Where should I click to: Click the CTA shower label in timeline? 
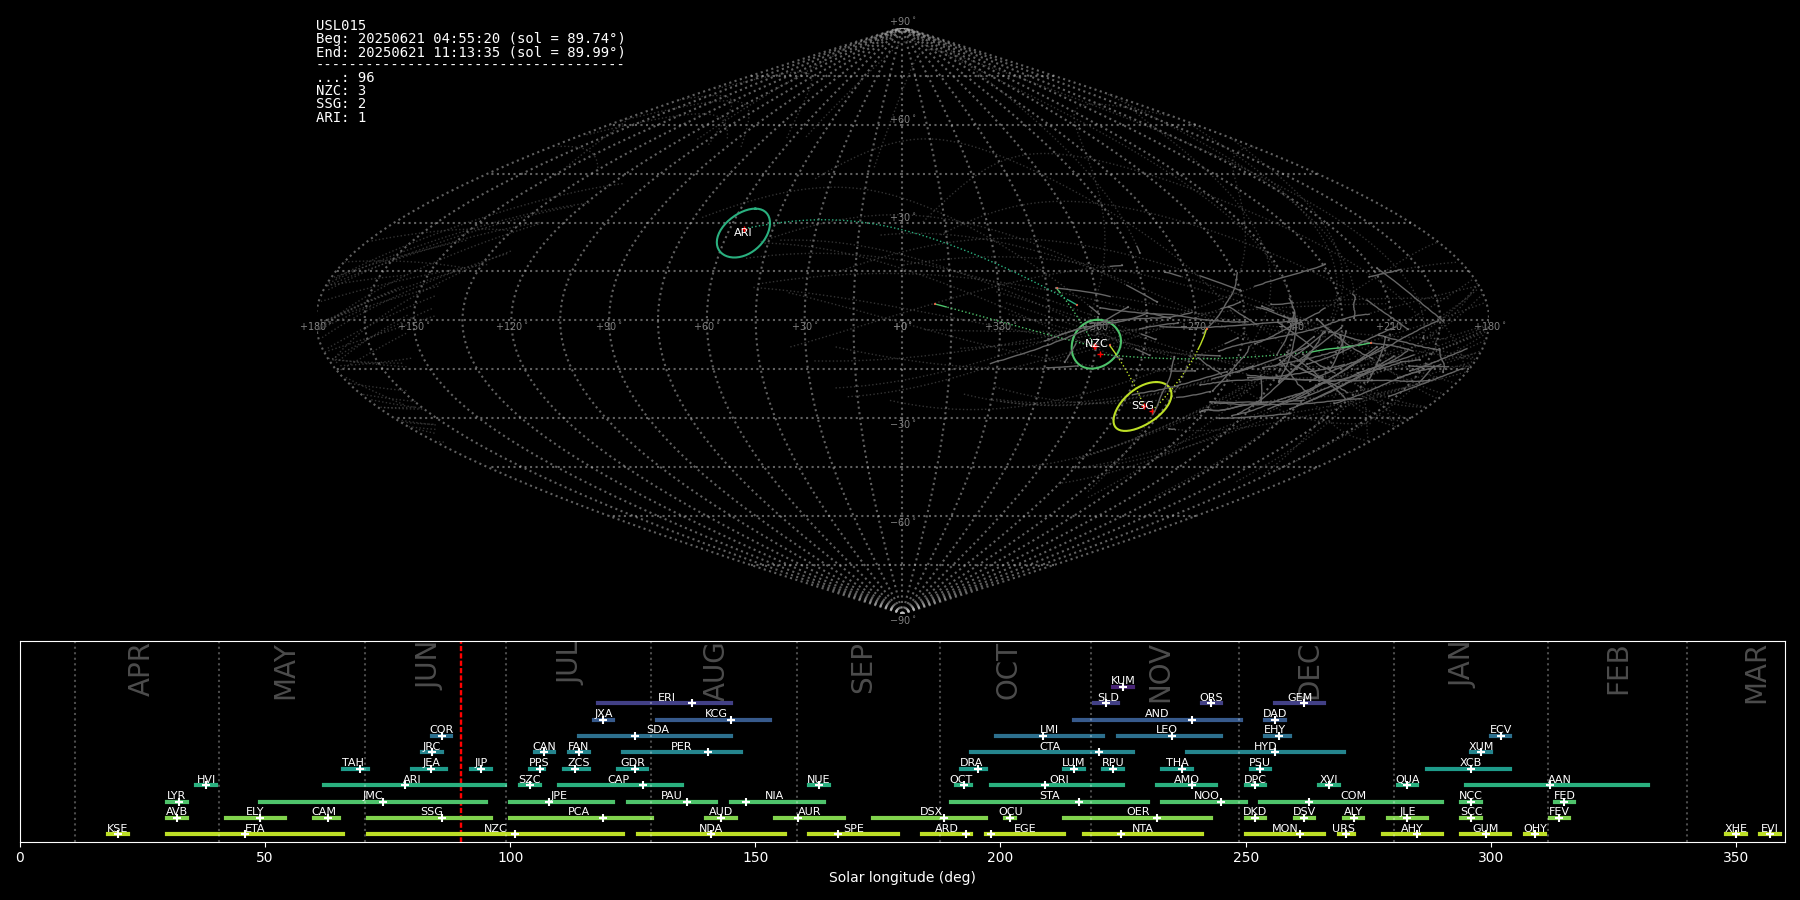(x=1050, y=747)
